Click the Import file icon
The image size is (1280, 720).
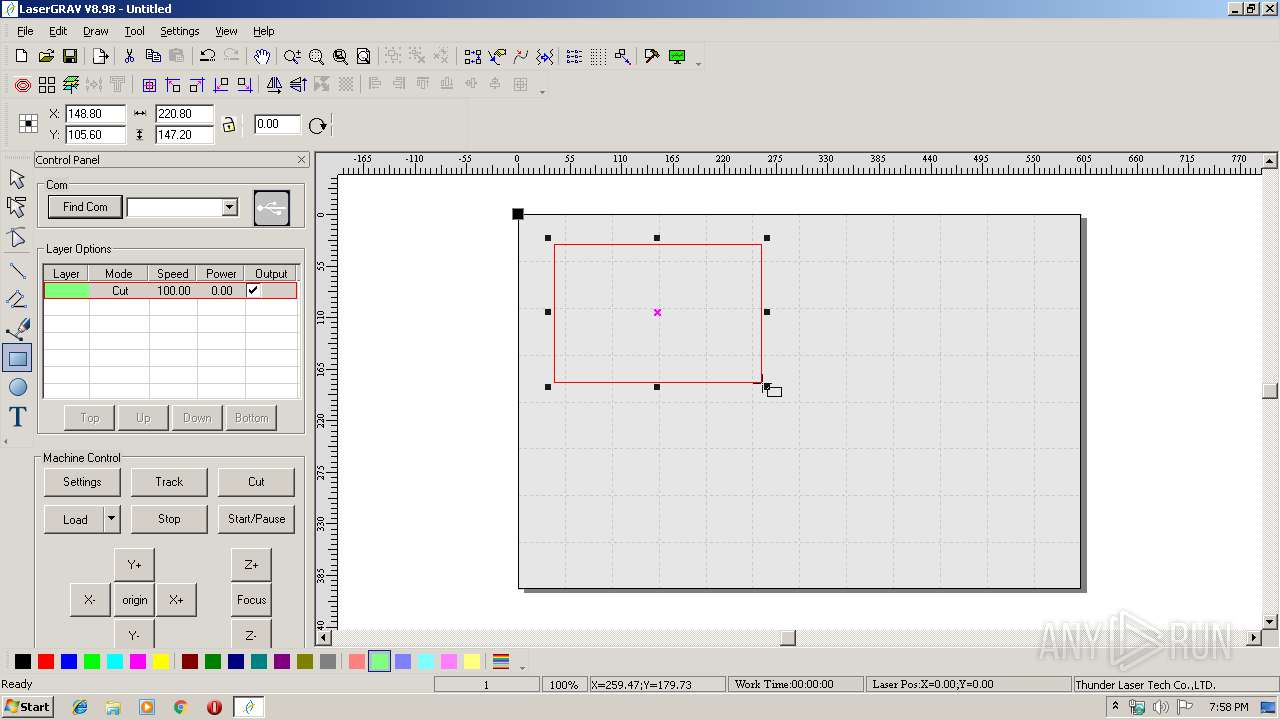100,57
